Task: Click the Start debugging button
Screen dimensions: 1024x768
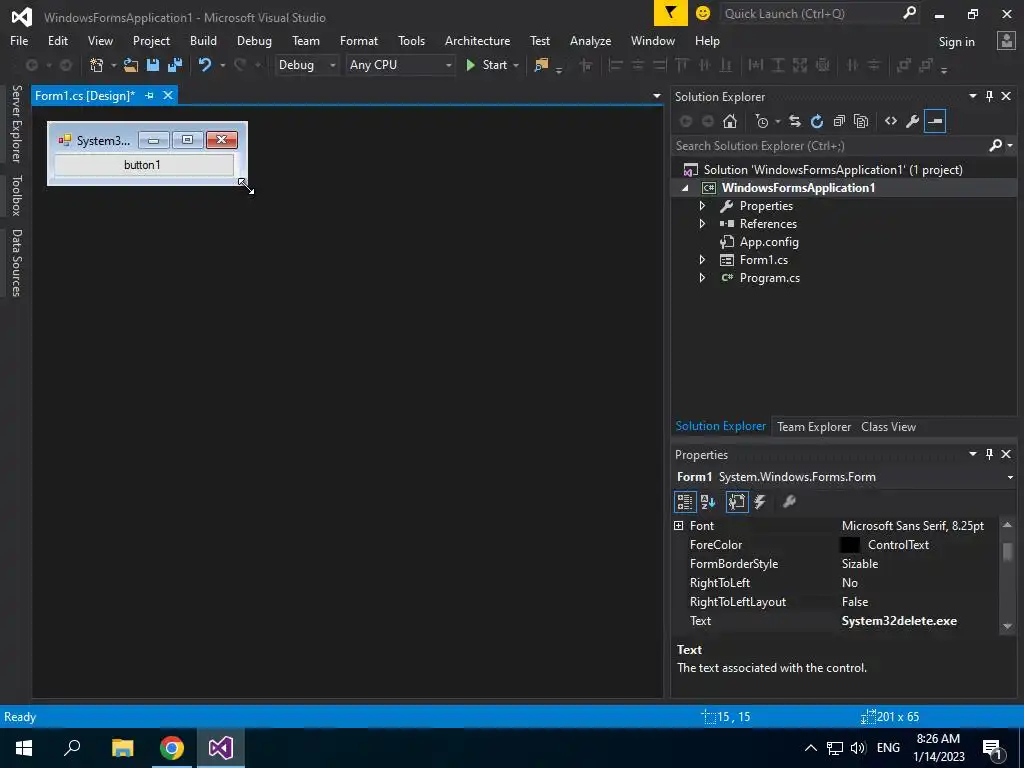Action: (x=487, y=65)
